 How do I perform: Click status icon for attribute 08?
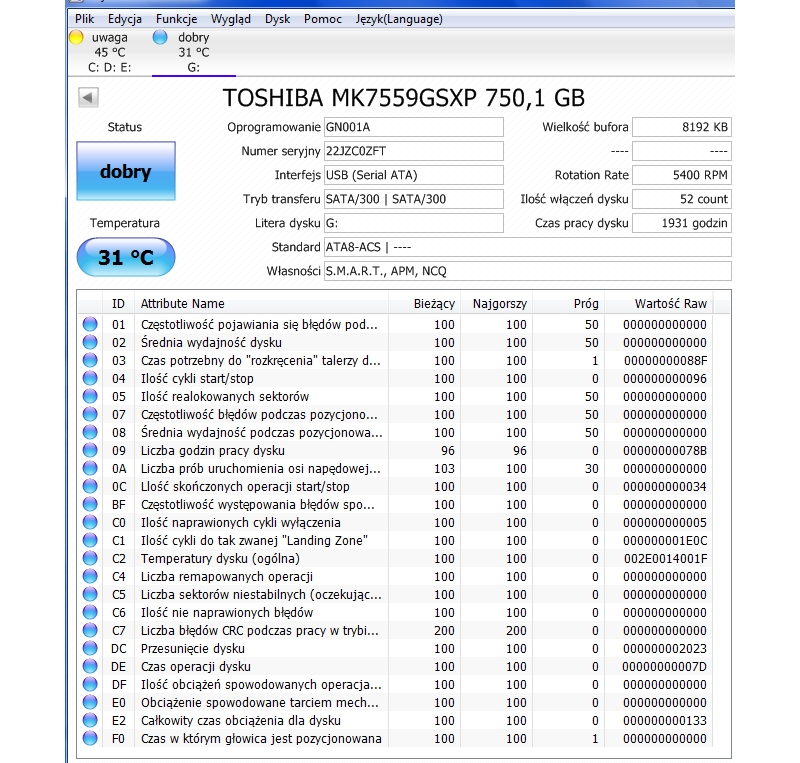(x=90, y=432)
